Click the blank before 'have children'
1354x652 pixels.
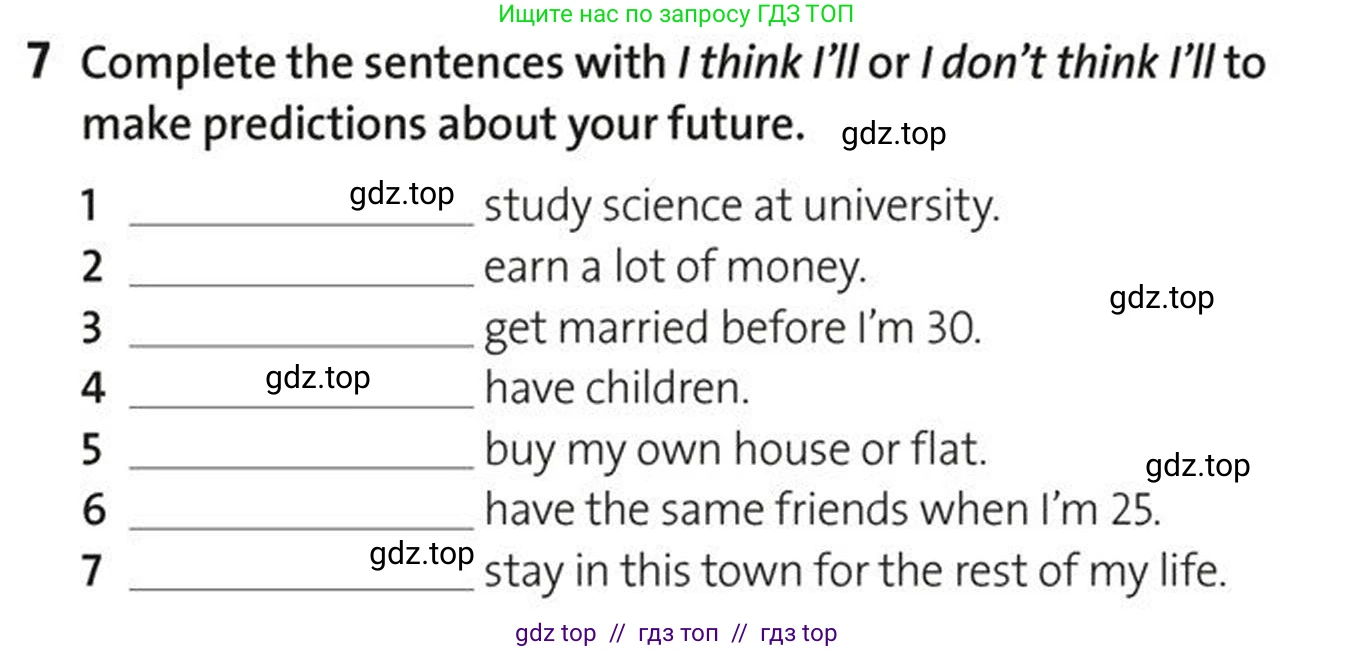click(302, 406)
